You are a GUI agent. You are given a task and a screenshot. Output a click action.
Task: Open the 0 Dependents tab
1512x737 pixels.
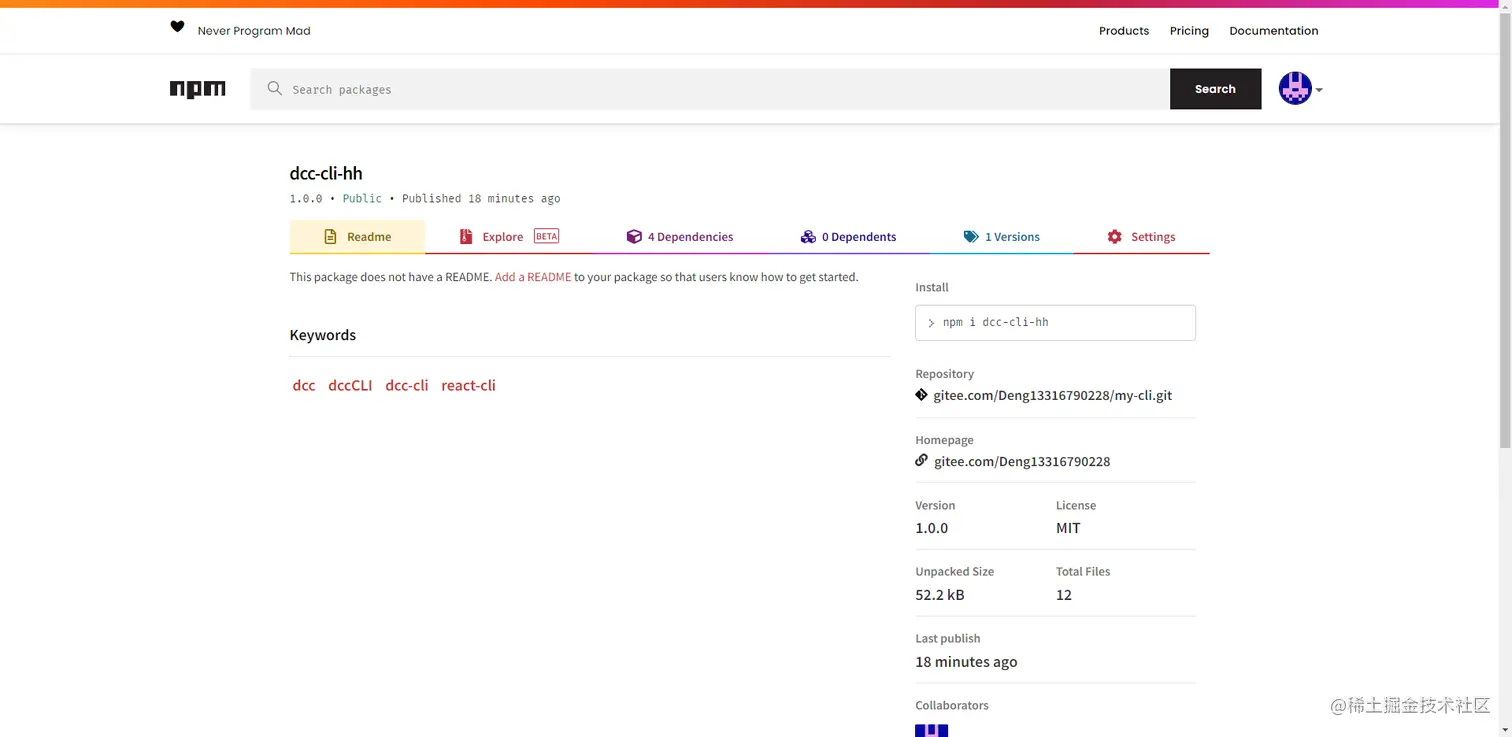tap(848, 237)
